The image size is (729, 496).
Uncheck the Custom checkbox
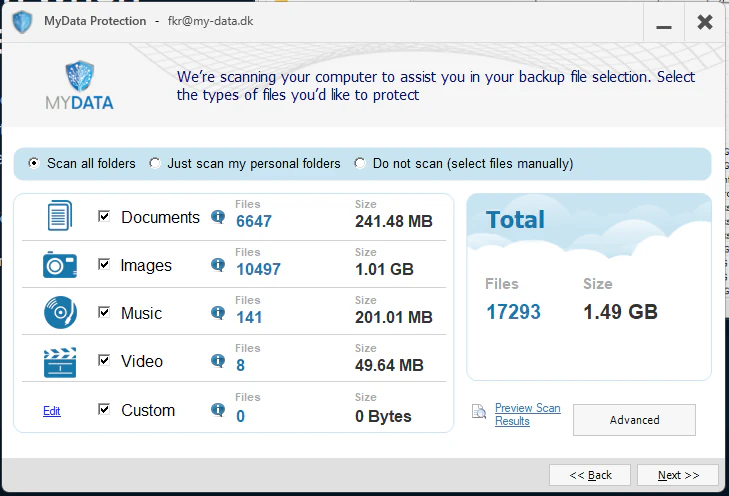pyautogui.click(x=104, y=409)
